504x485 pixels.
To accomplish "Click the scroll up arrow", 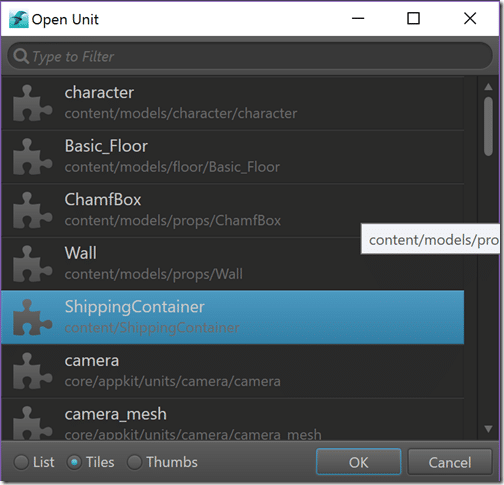I will (488, 87).
